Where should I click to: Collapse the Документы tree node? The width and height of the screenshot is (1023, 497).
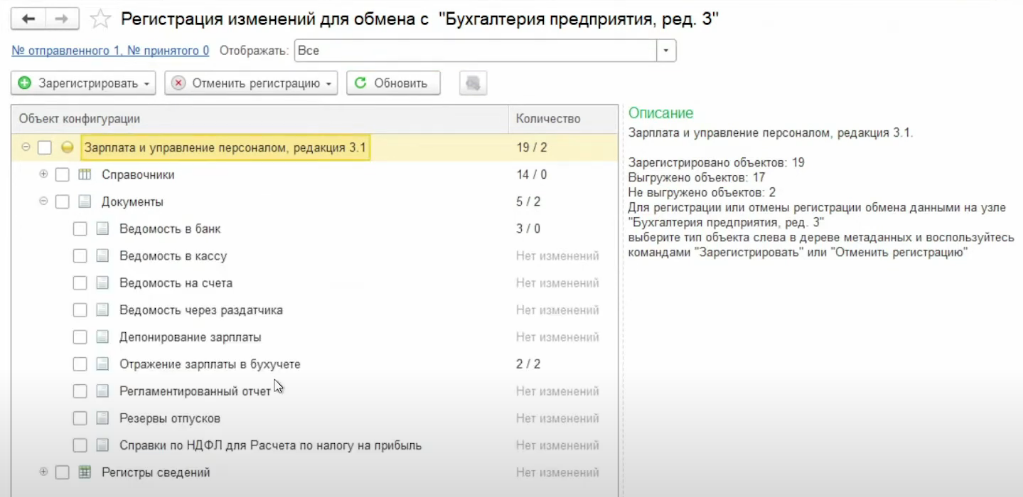tap(44, 202)
